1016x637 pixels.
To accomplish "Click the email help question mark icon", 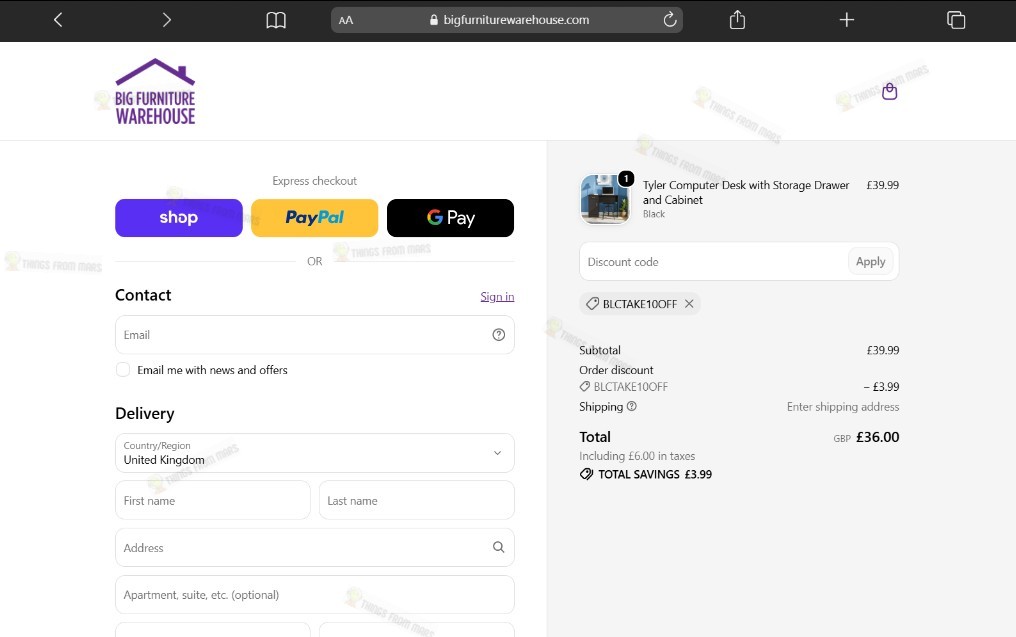I will pos(498,334).
